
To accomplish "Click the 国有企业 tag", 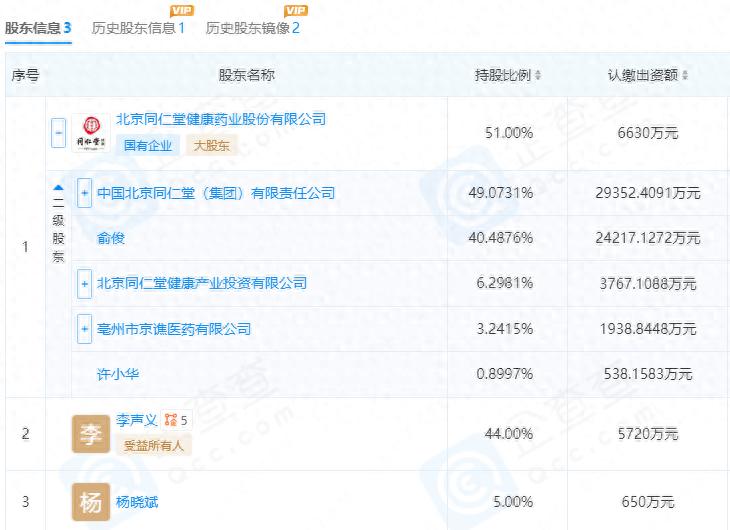I will point(148,145).
